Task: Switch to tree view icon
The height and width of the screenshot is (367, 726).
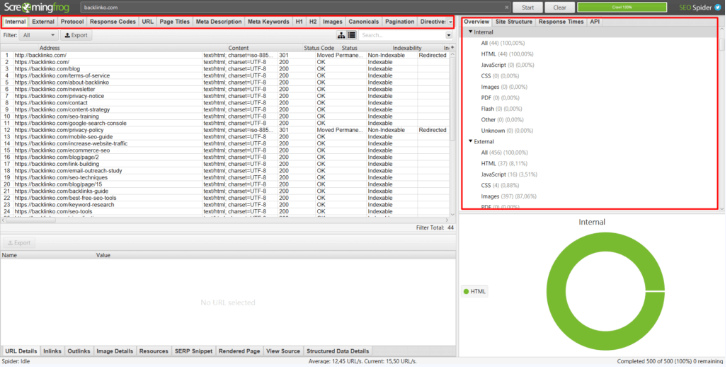Action: 341,35
